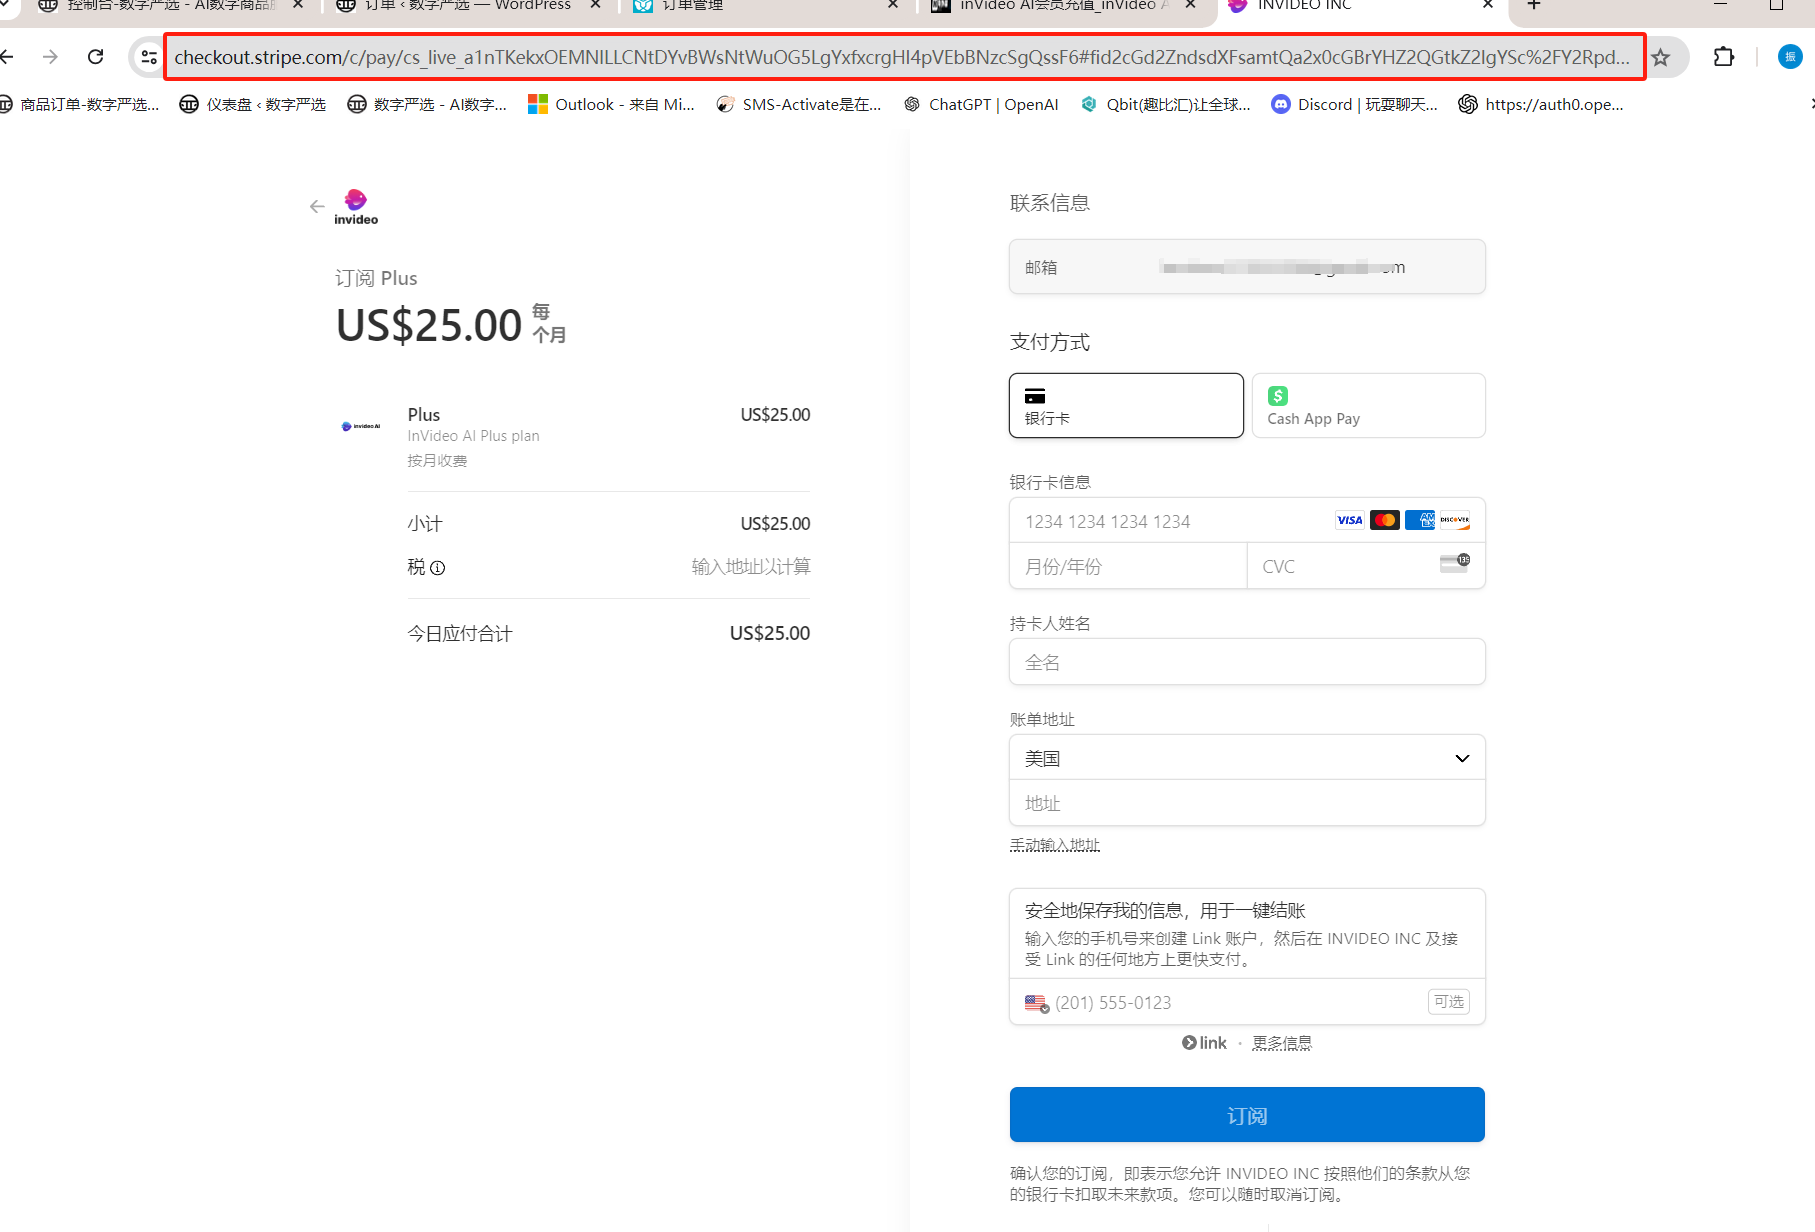
Task: Click the Plus plan product thumbnail
Action: pos(361,426)
